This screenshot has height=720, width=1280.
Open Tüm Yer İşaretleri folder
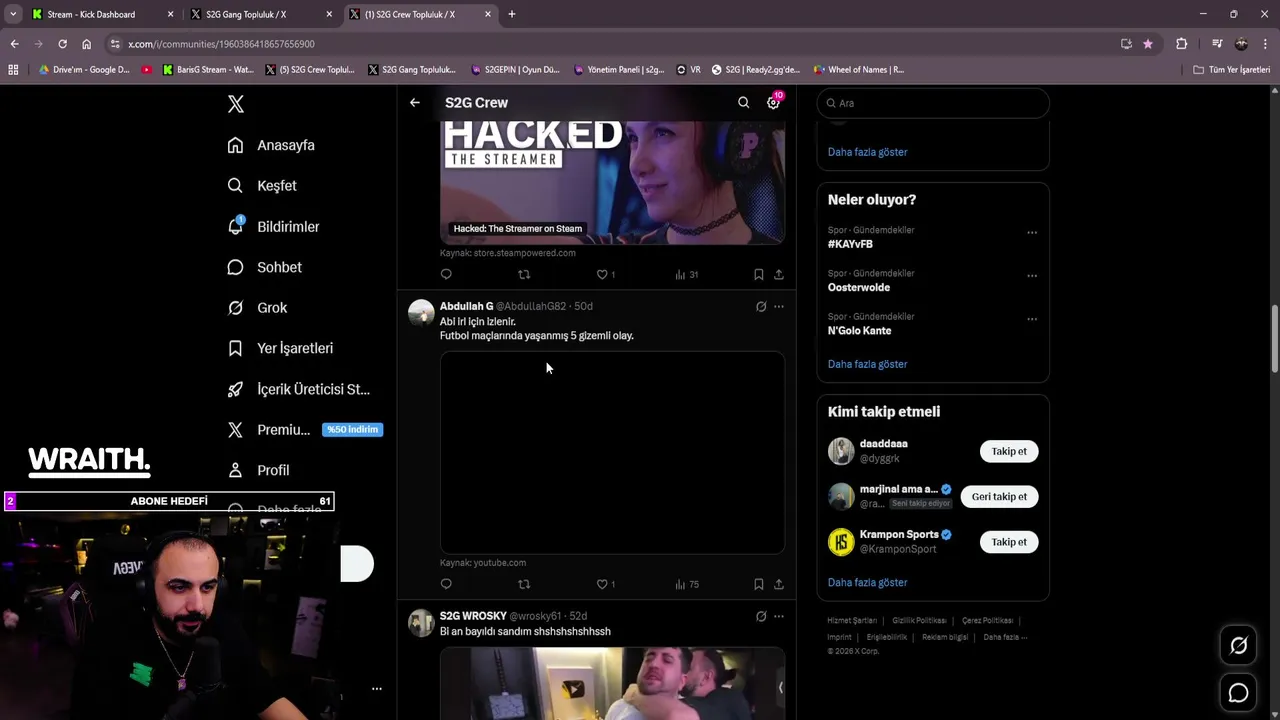[1232, 70]
